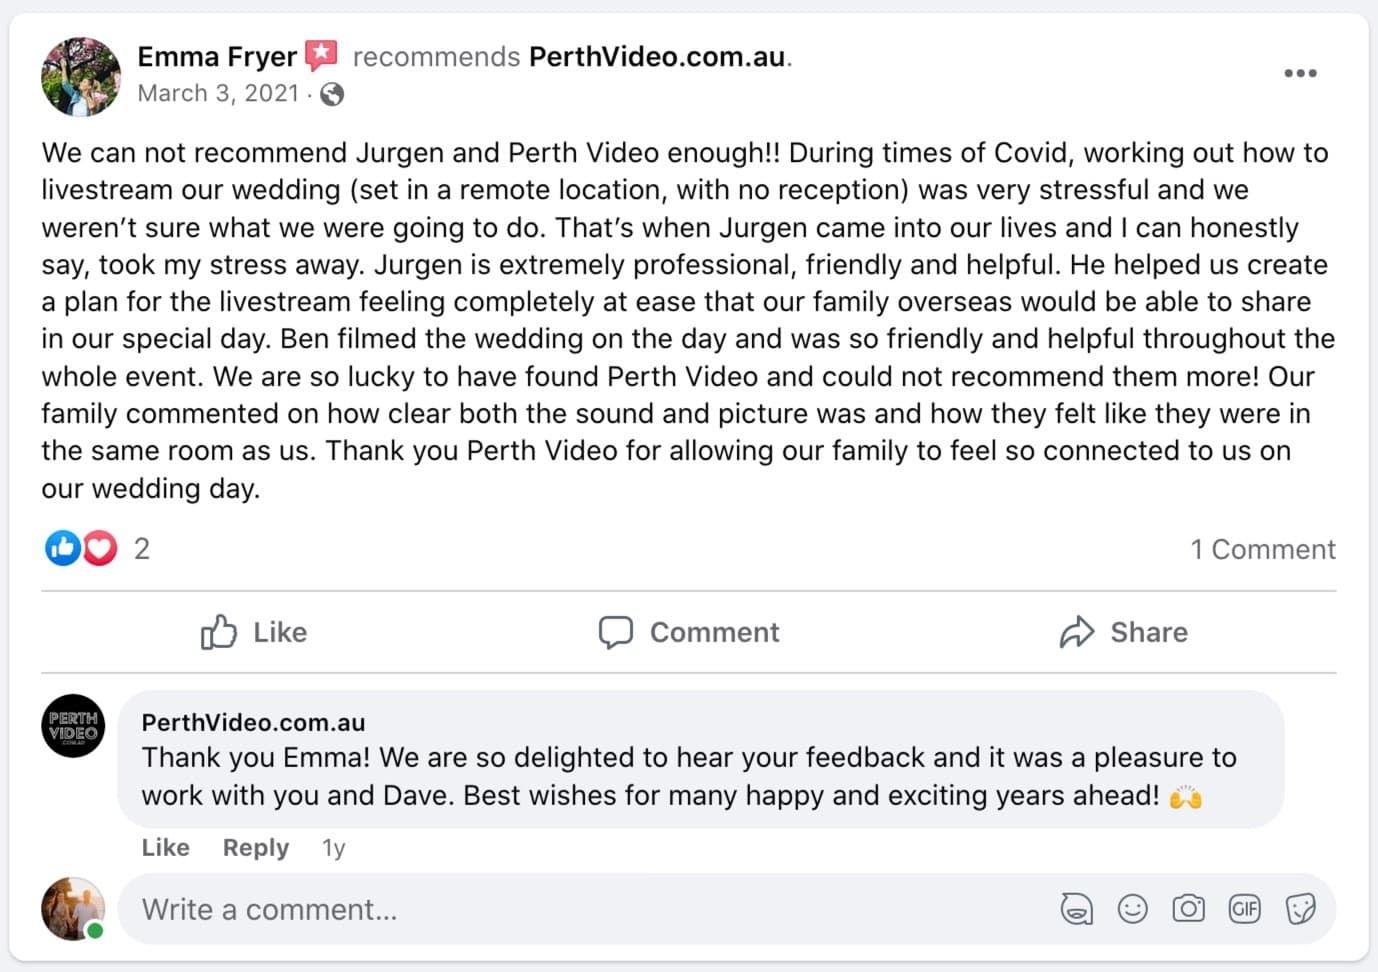Click the blue thumbs-up reaction icon
The image size is (1378, 972).
point(62,548)
